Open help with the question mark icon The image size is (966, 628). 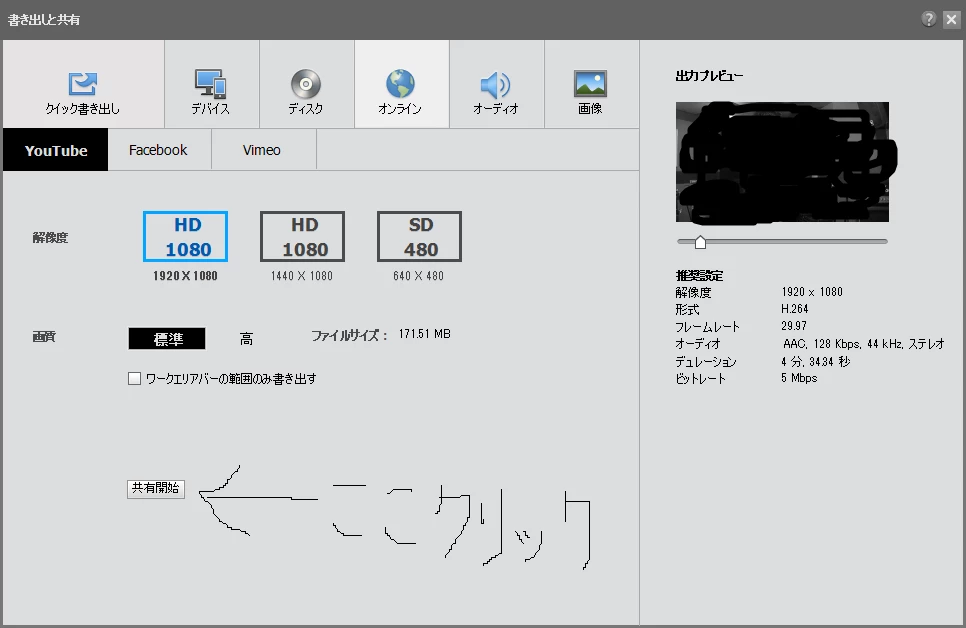[928, 19]
